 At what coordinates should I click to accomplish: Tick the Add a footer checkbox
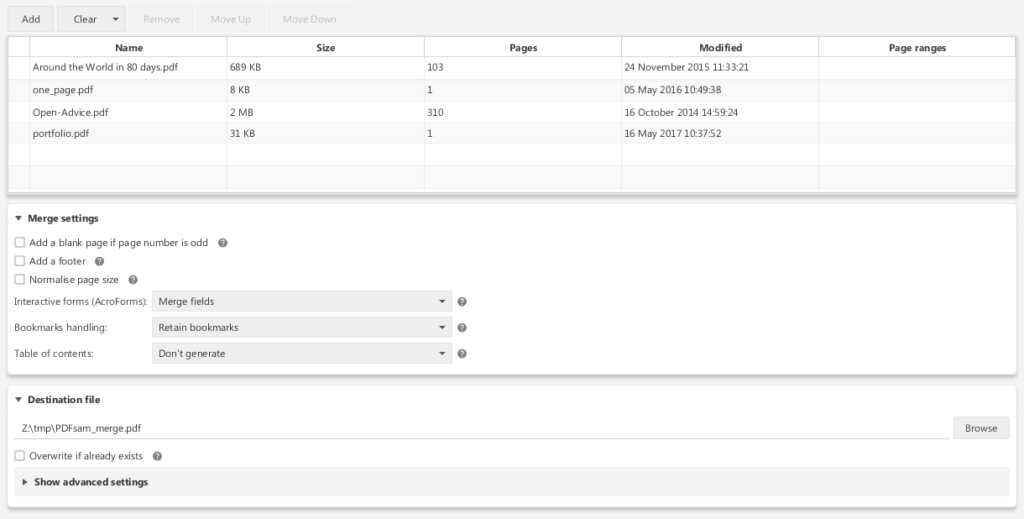(x=20, y=262)
